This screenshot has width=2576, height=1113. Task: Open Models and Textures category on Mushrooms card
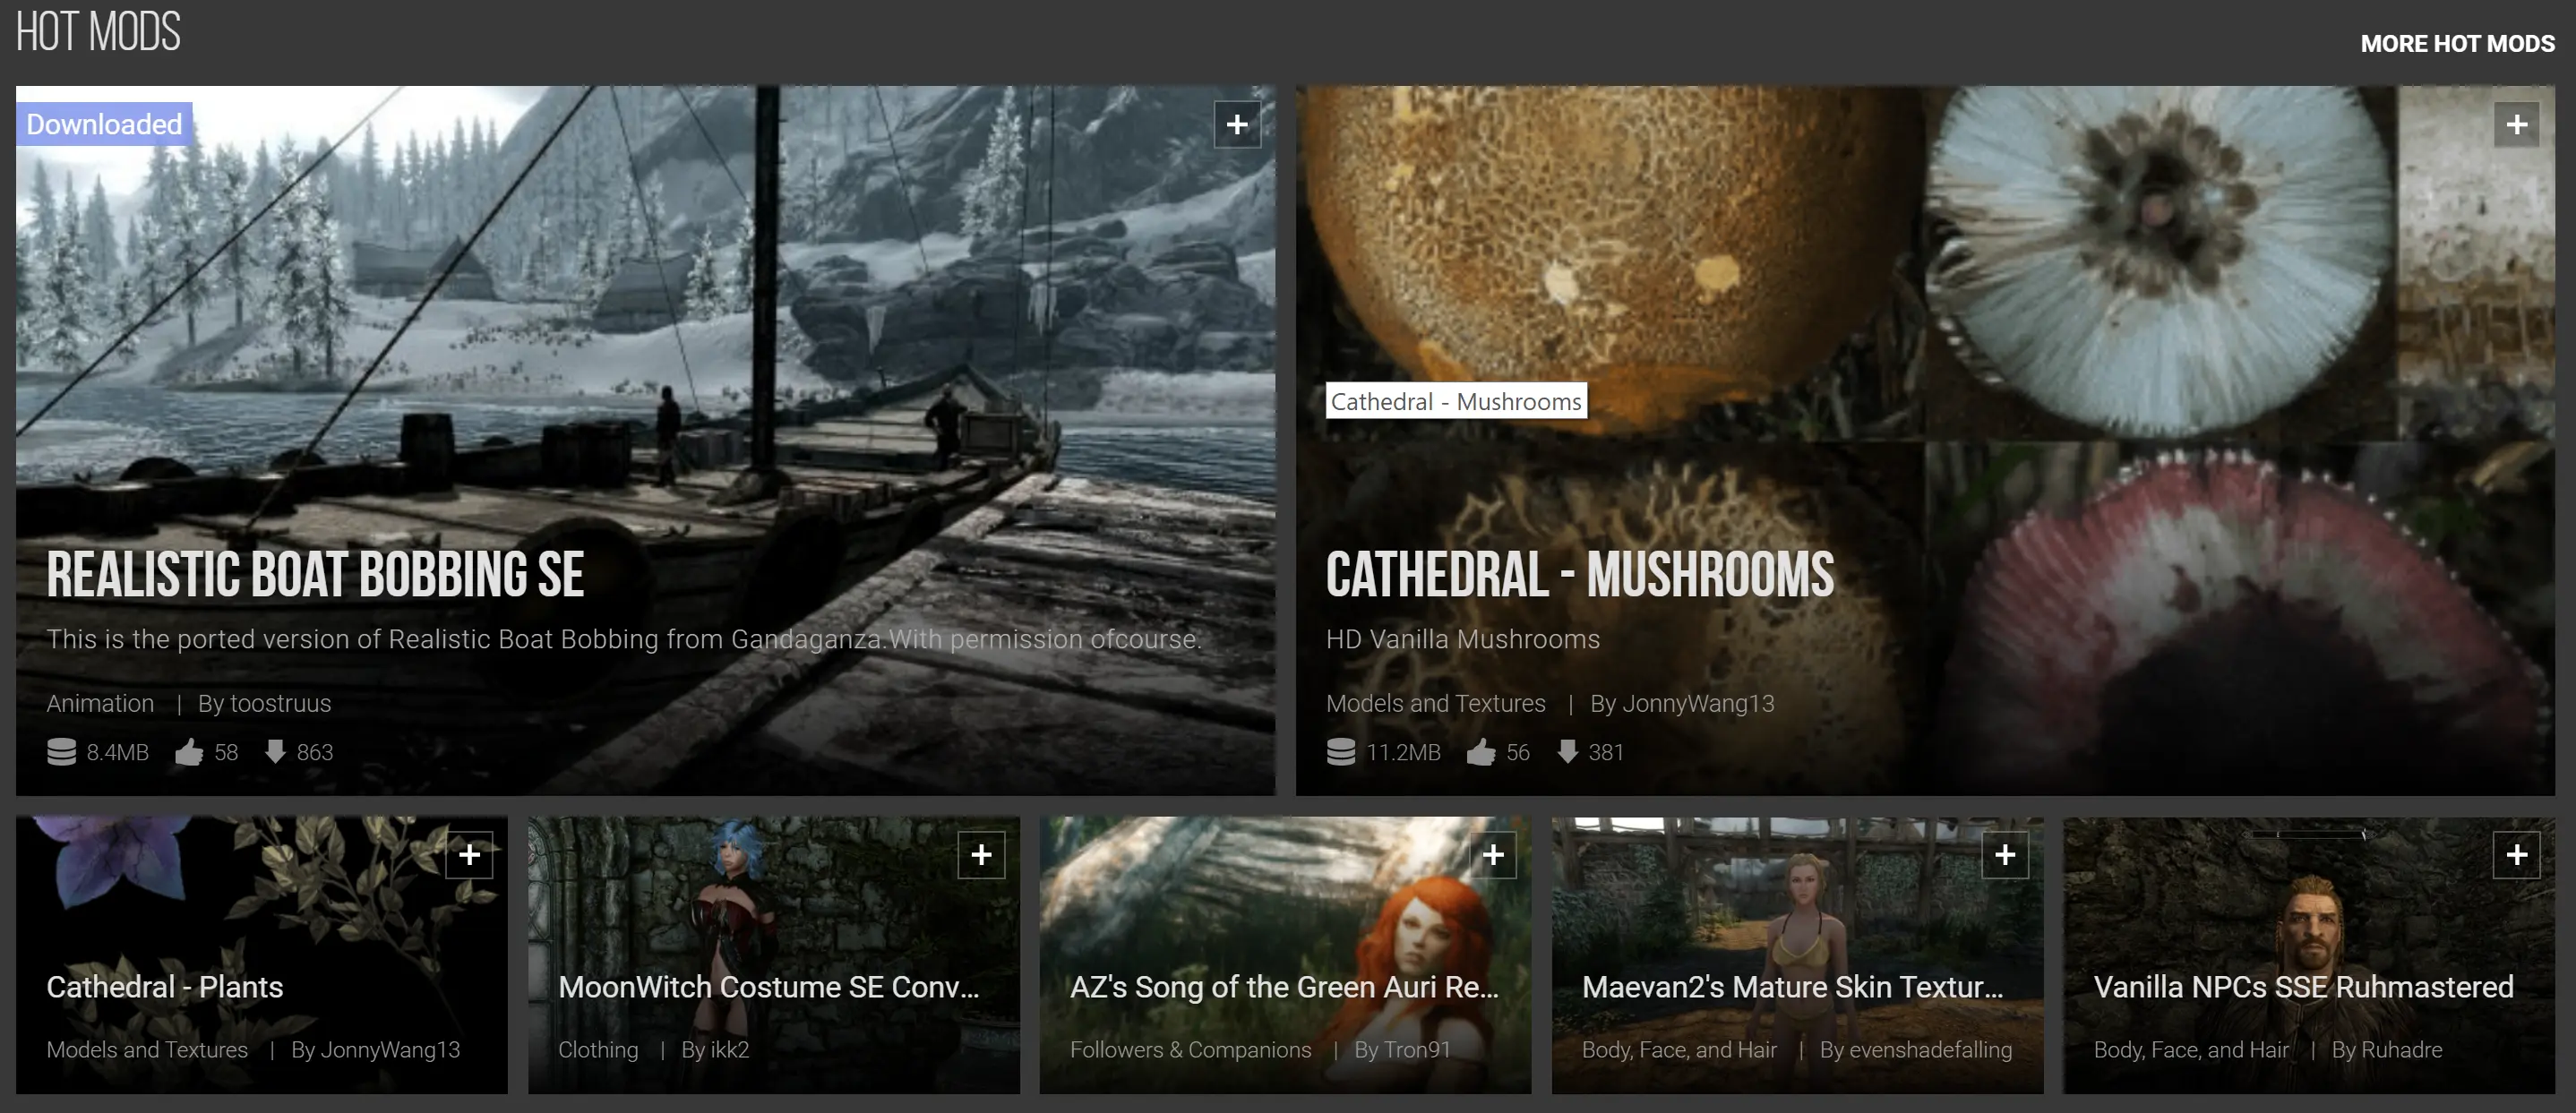coord(1435,703)
